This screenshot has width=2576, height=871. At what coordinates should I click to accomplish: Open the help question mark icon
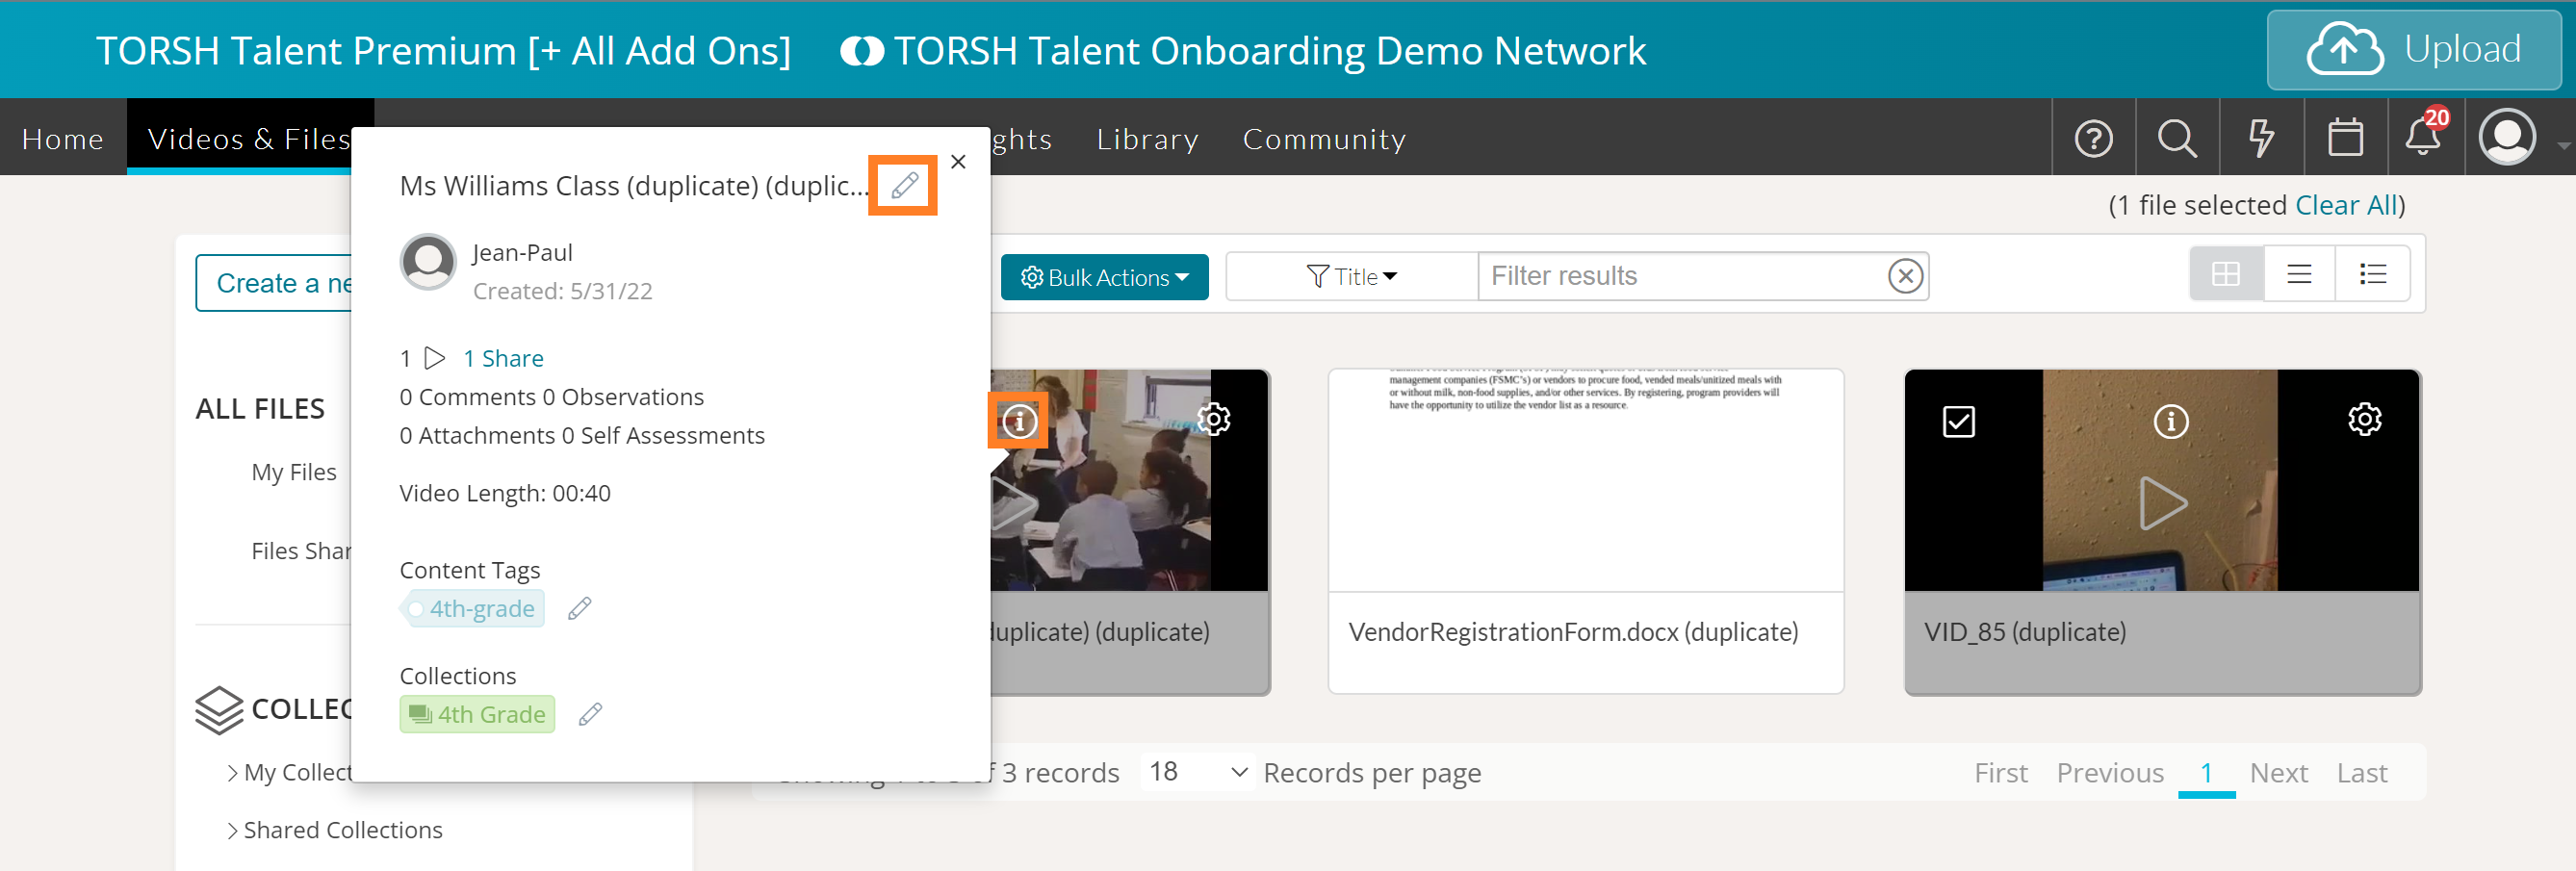pyautogui.click(x=2093, y=138)
